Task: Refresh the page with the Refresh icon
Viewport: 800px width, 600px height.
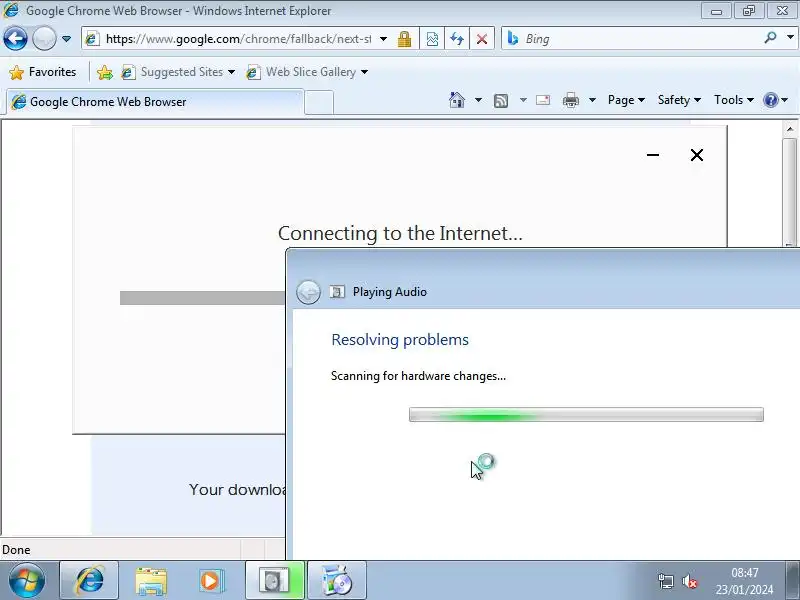Action: 457,39
